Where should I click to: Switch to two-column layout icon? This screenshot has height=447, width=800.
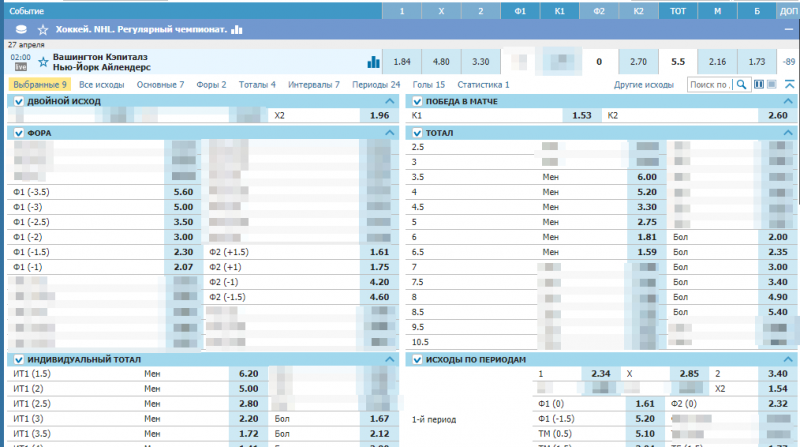pyautogui.click(x=759, y=85)
